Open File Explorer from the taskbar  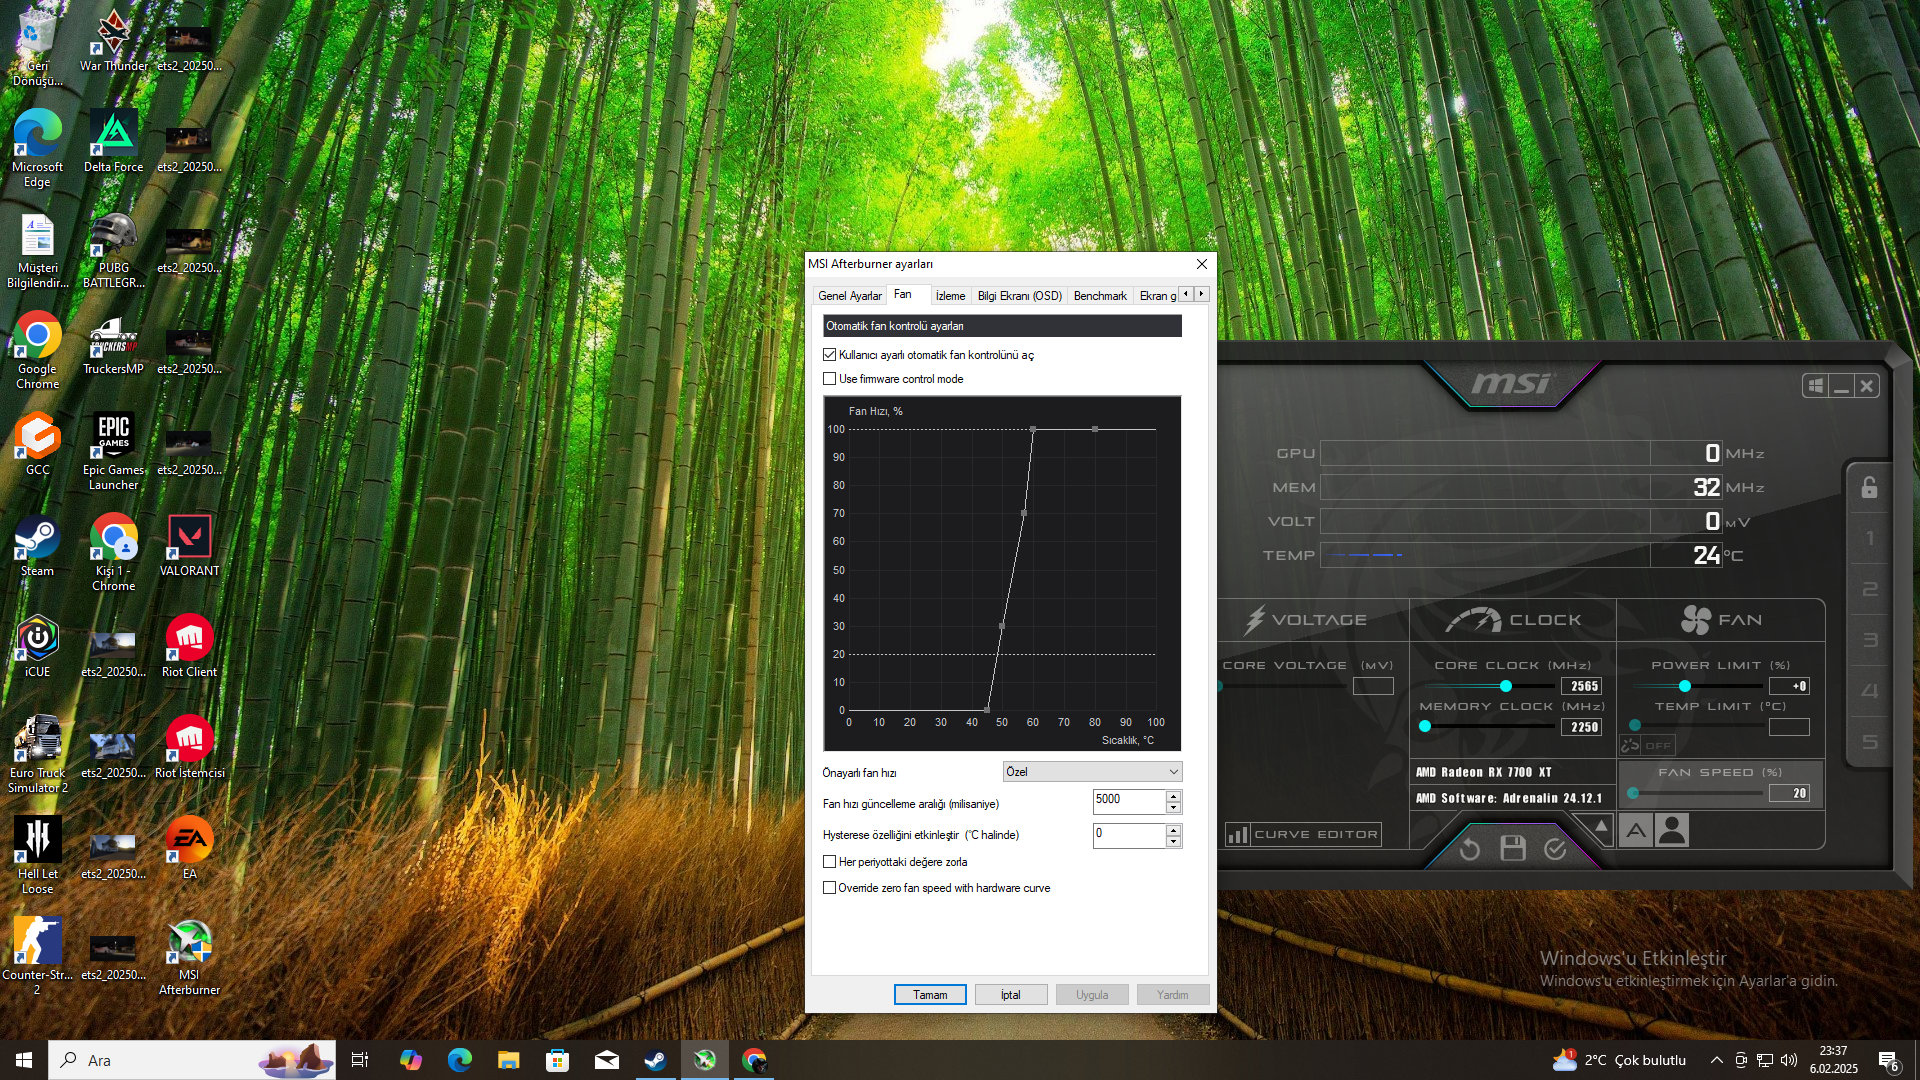coord(508,1060)
